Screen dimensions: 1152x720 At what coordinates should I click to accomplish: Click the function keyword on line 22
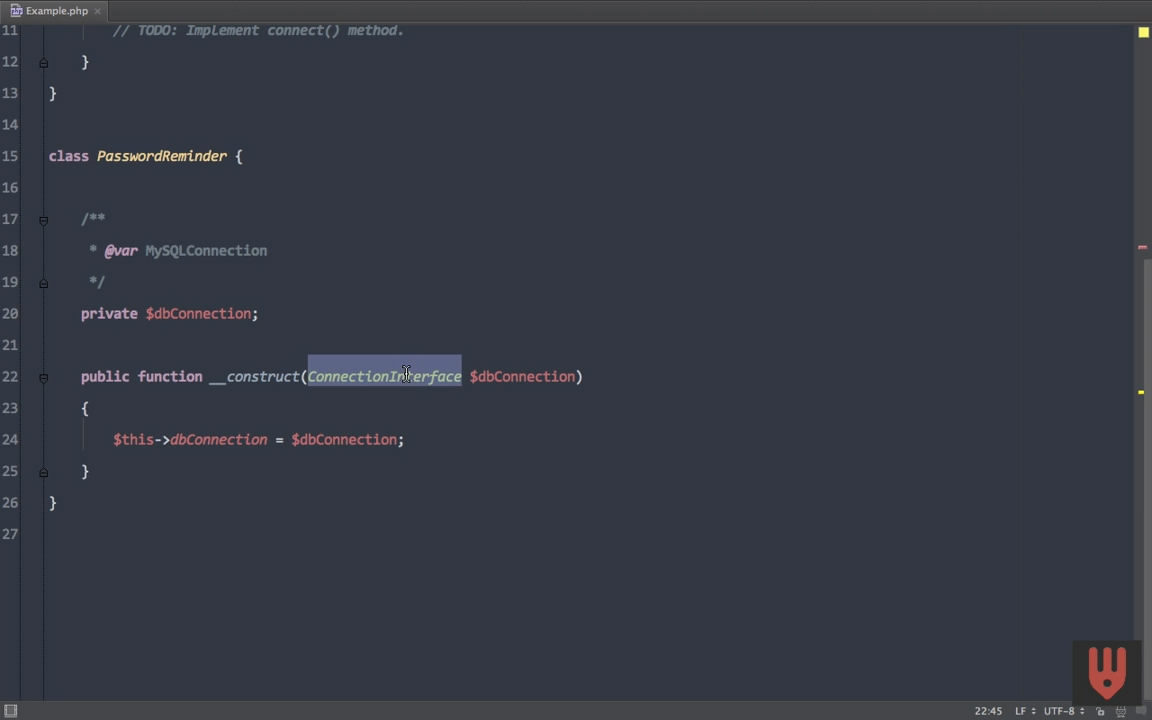click(x=170, y=376)
